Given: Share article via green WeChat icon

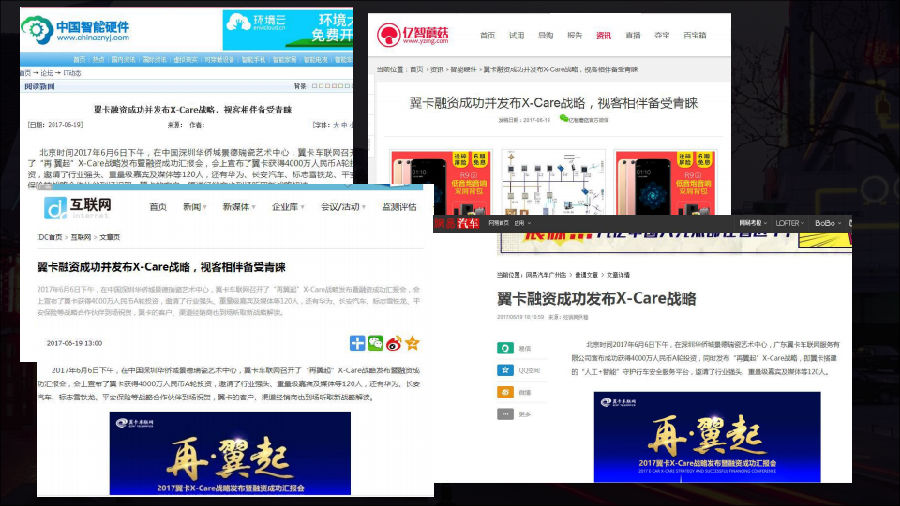Looking at the screenshot, I should click(x=376, y=343).
